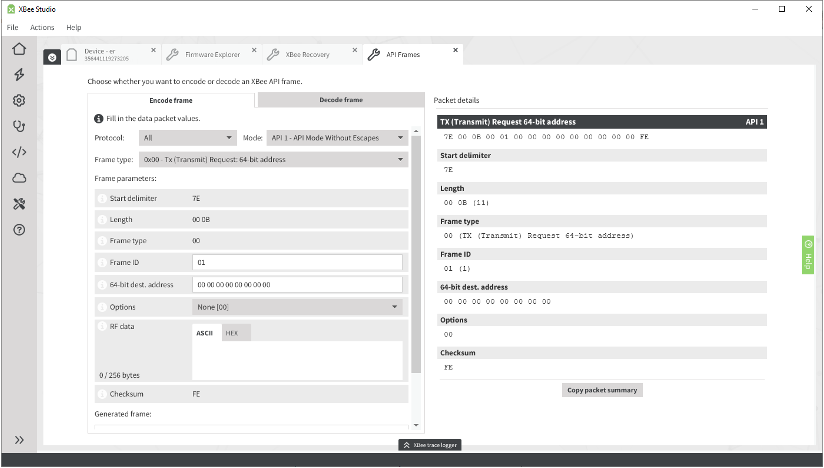Click the info icon beside RF data

102,326
